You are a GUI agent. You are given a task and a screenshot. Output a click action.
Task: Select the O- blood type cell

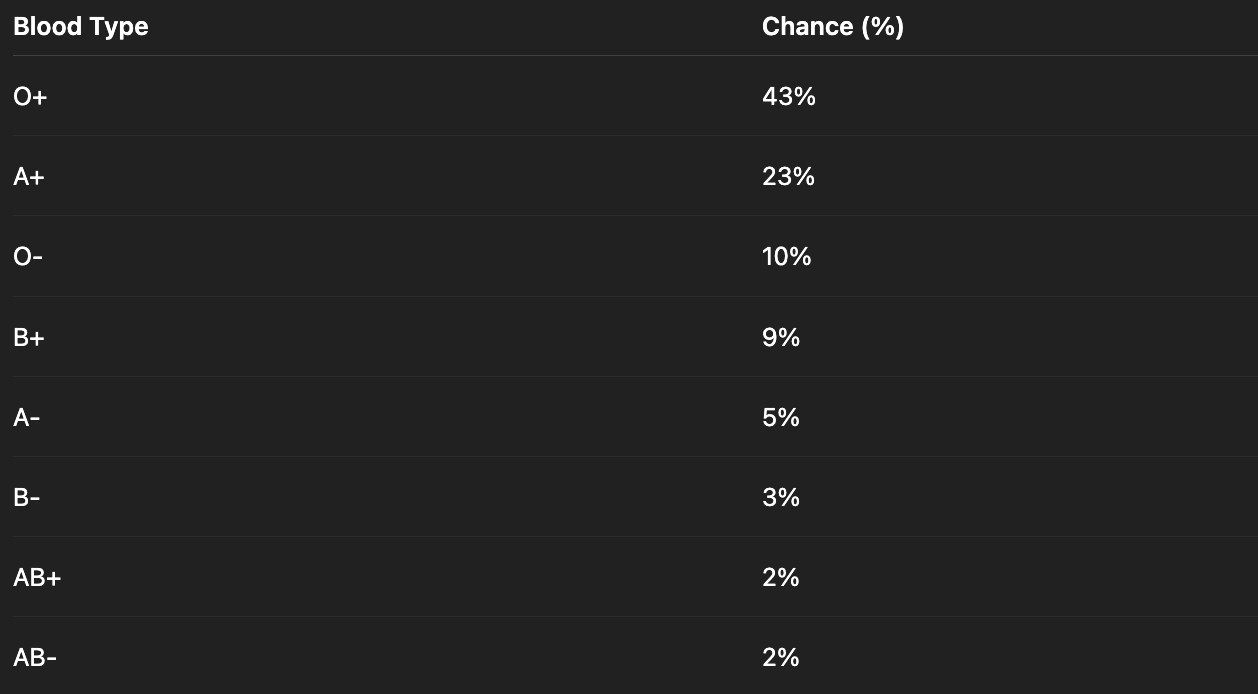(x=28, y=257)
